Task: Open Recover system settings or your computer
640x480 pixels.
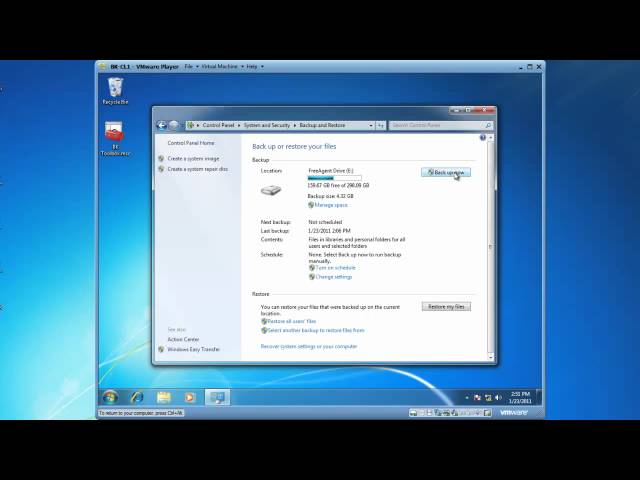Action: coord(309,347)
